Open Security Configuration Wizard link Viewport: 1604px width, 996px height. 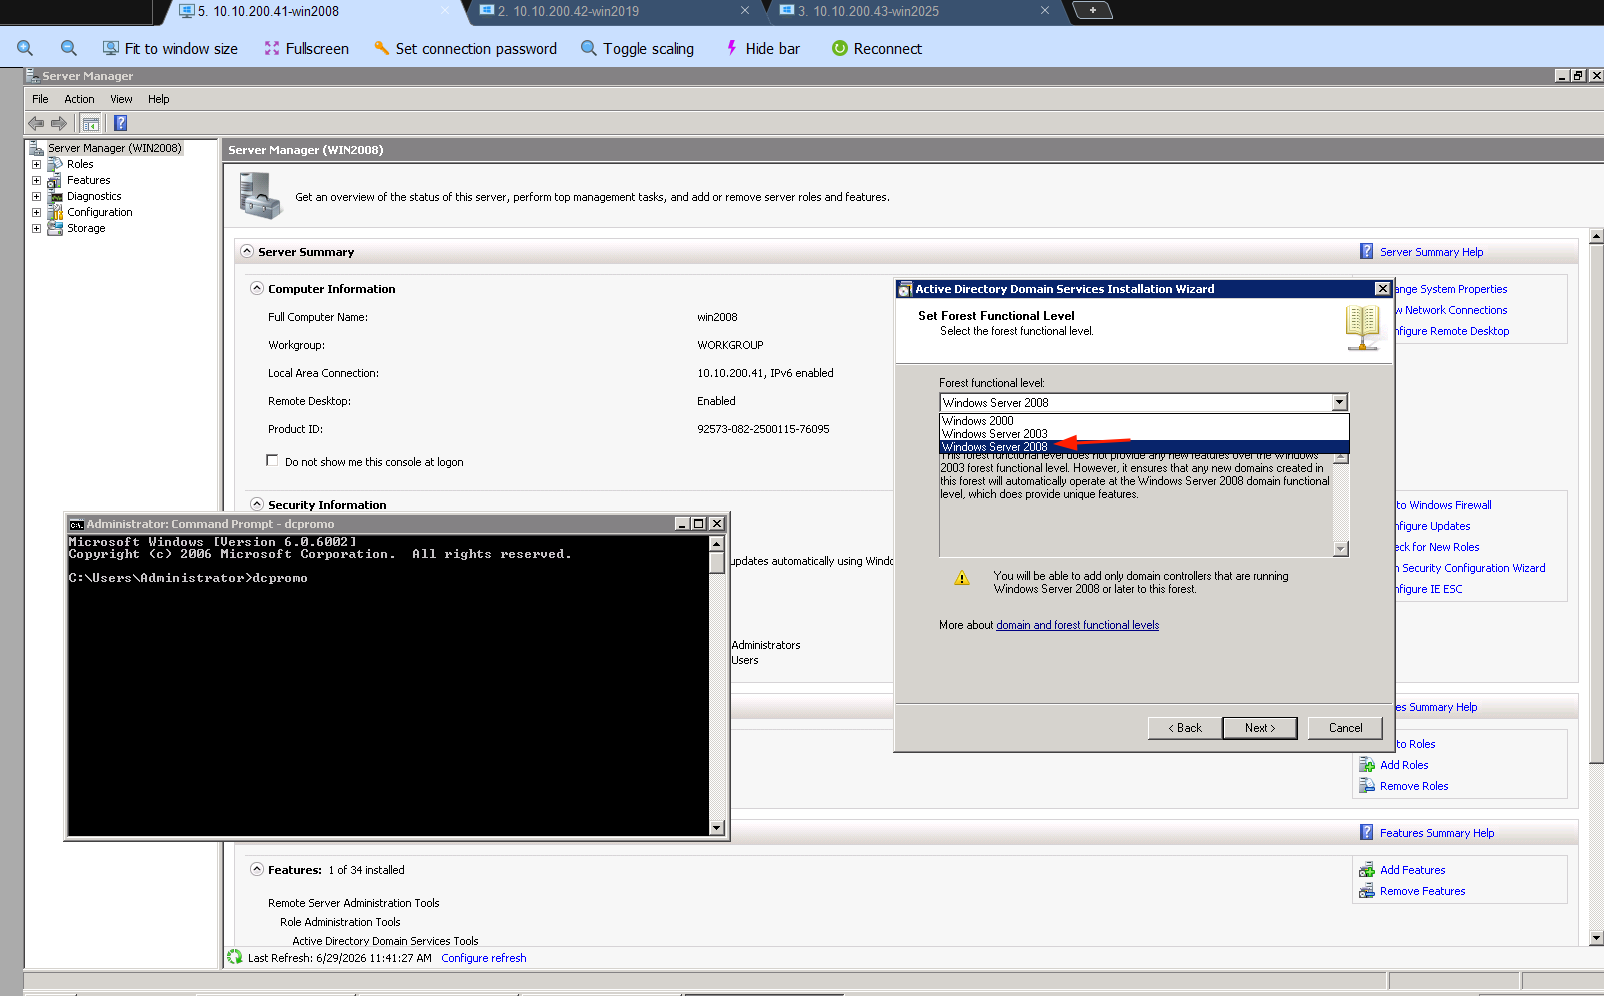[1473, 568]
